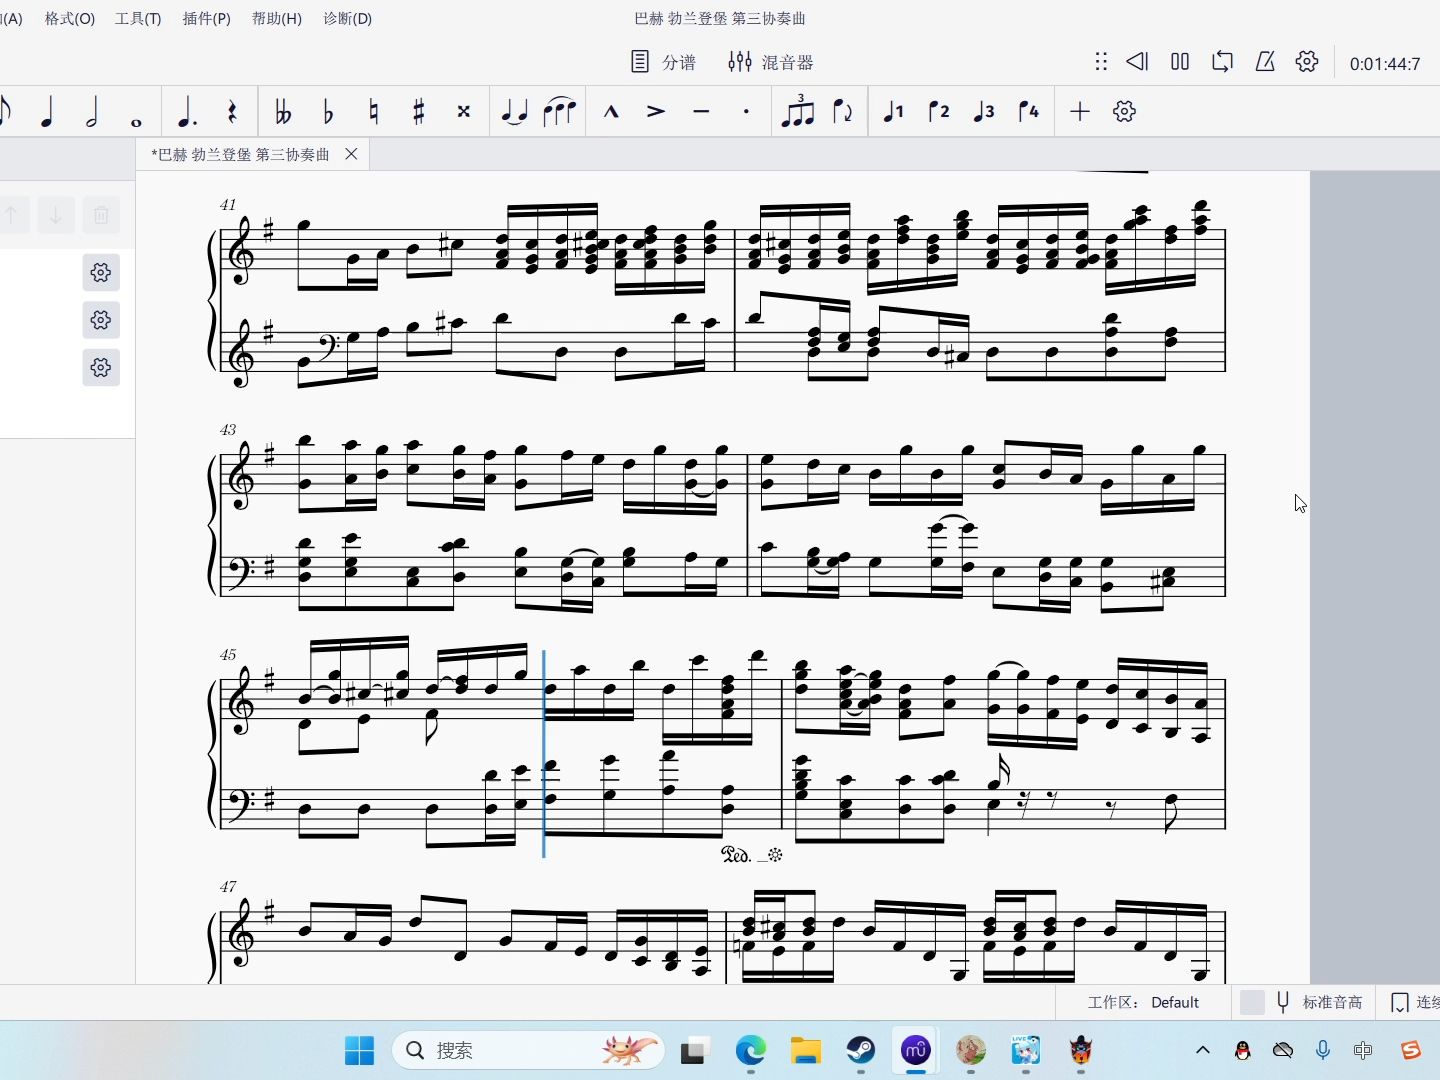Add accent articulation
Image resolution: width=1440 pixels, height=1080 pixels.
[x=656, y=112]
